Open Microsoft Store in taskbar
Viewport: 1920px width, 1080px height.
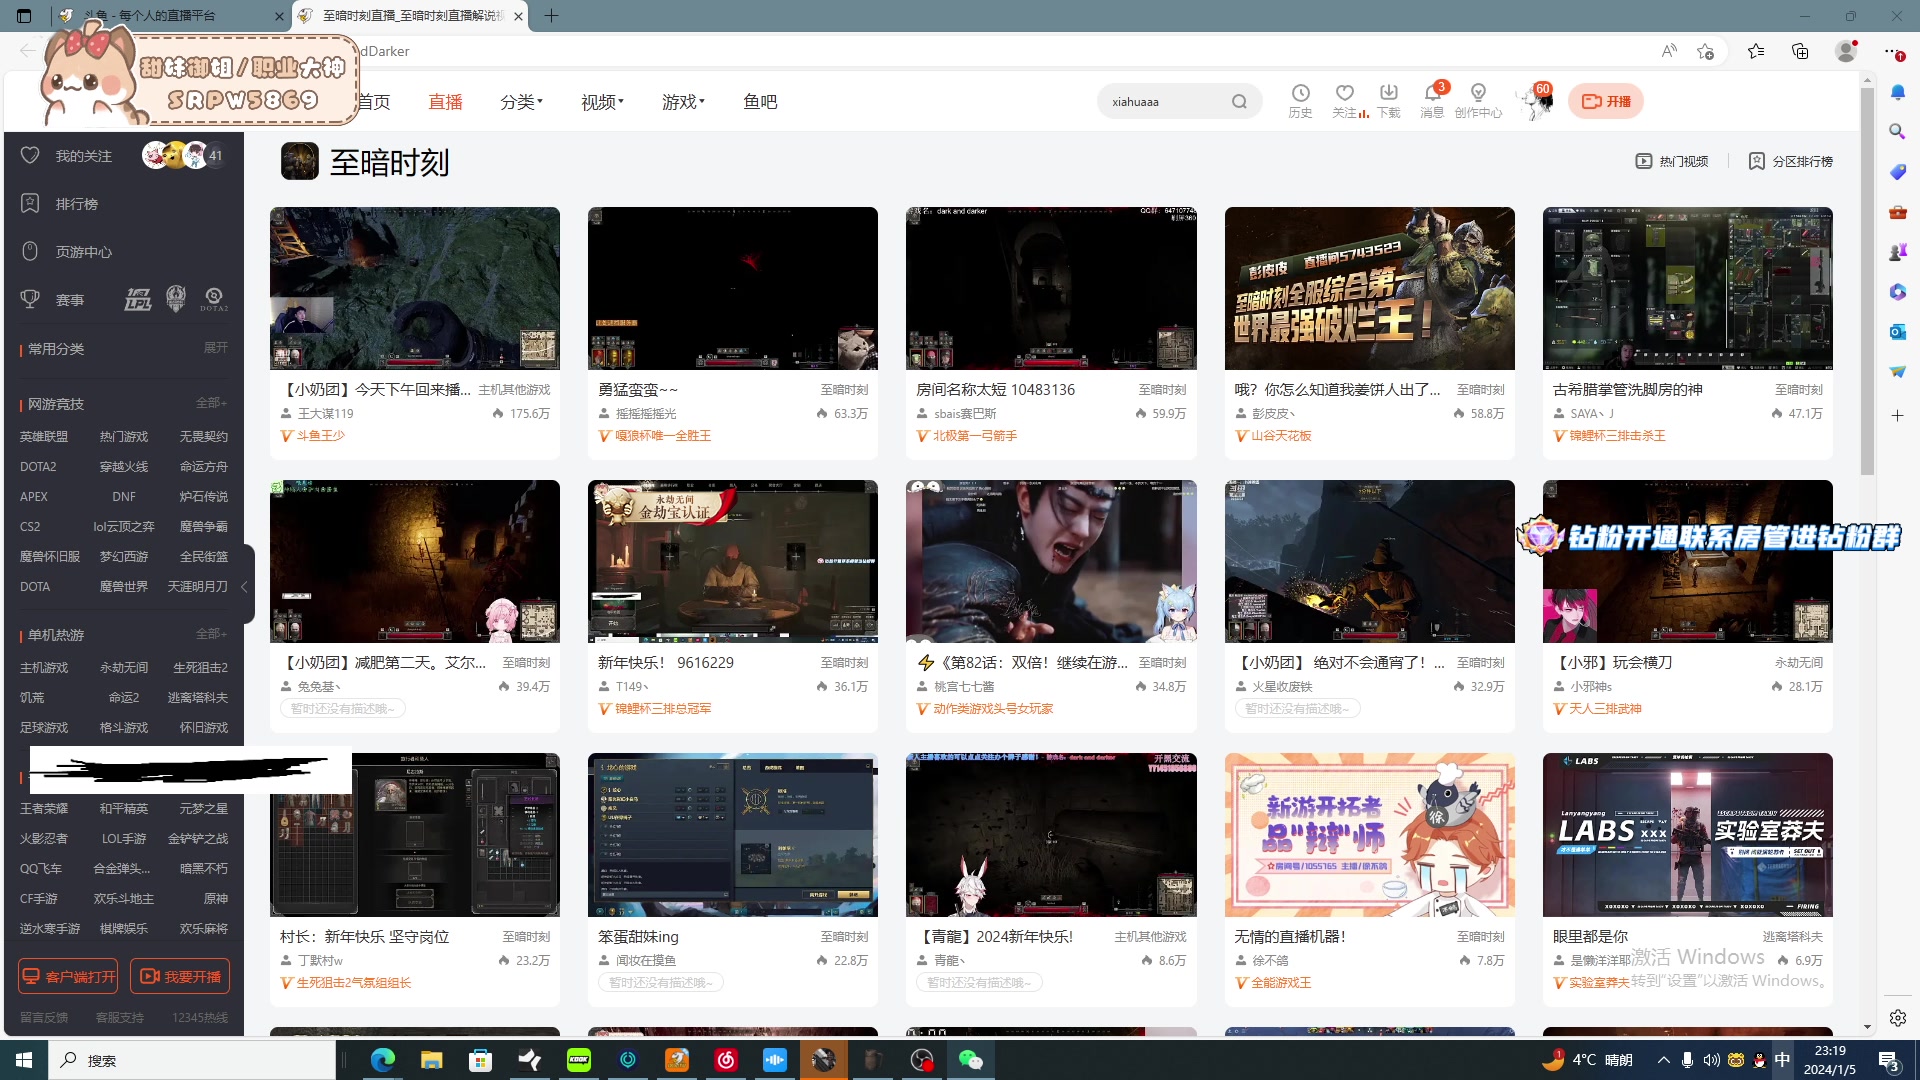480,1060
